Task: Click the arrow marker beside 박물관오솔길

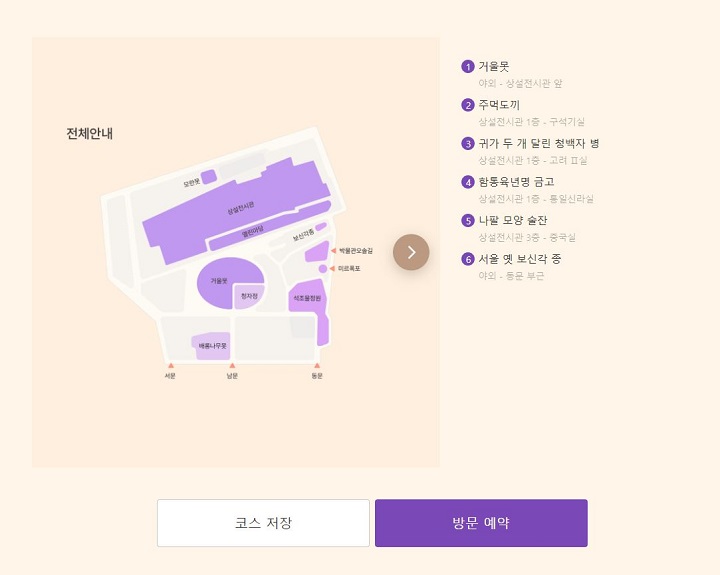Action: [x=333, y=251]
